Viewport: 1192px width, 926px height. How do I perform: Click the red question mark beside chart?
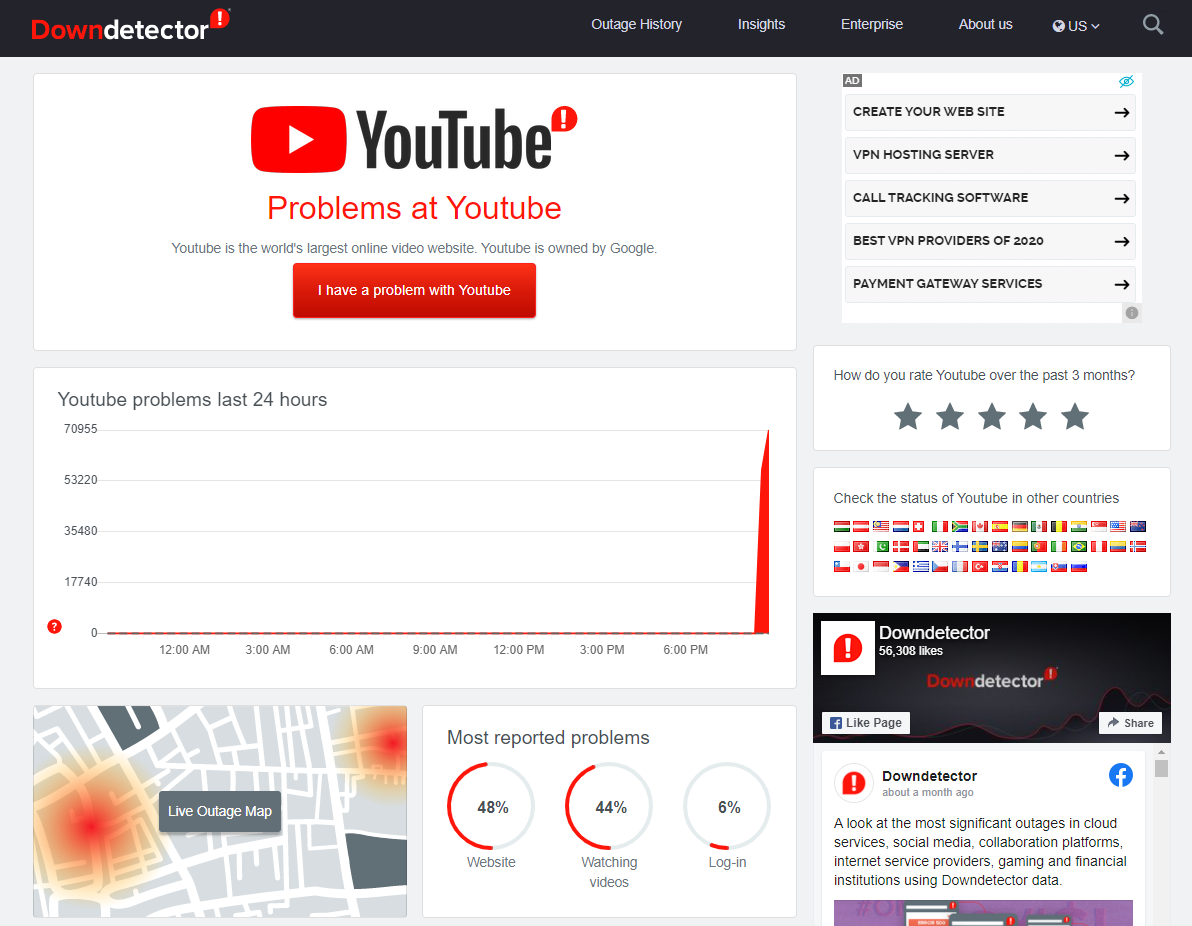coord(54,626)
